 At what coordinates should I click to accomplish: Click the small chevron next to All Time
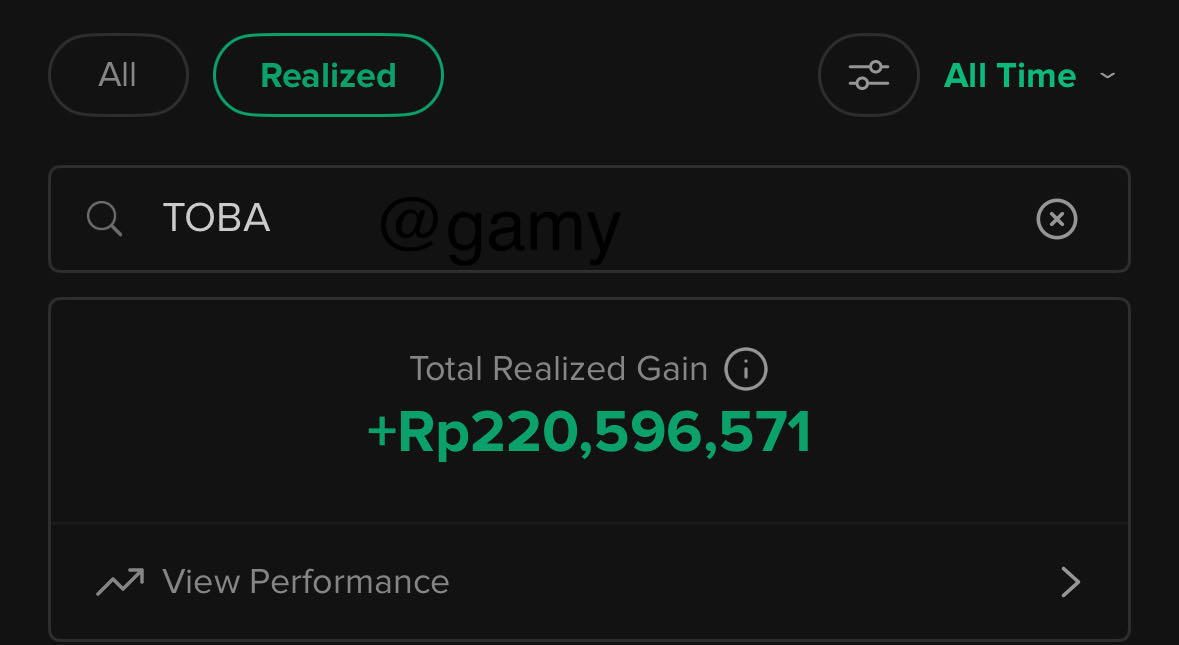[1107, 76]
